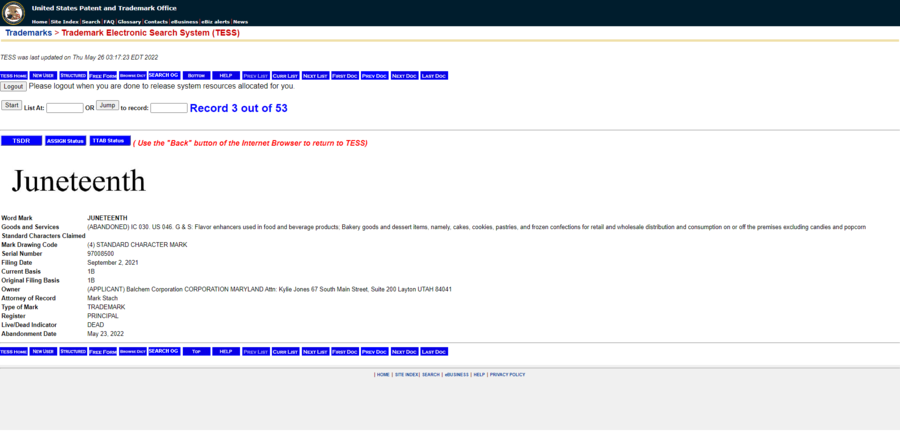Open footer PRIVACY POLICY link
900x431 pixels.
point(507,375)
